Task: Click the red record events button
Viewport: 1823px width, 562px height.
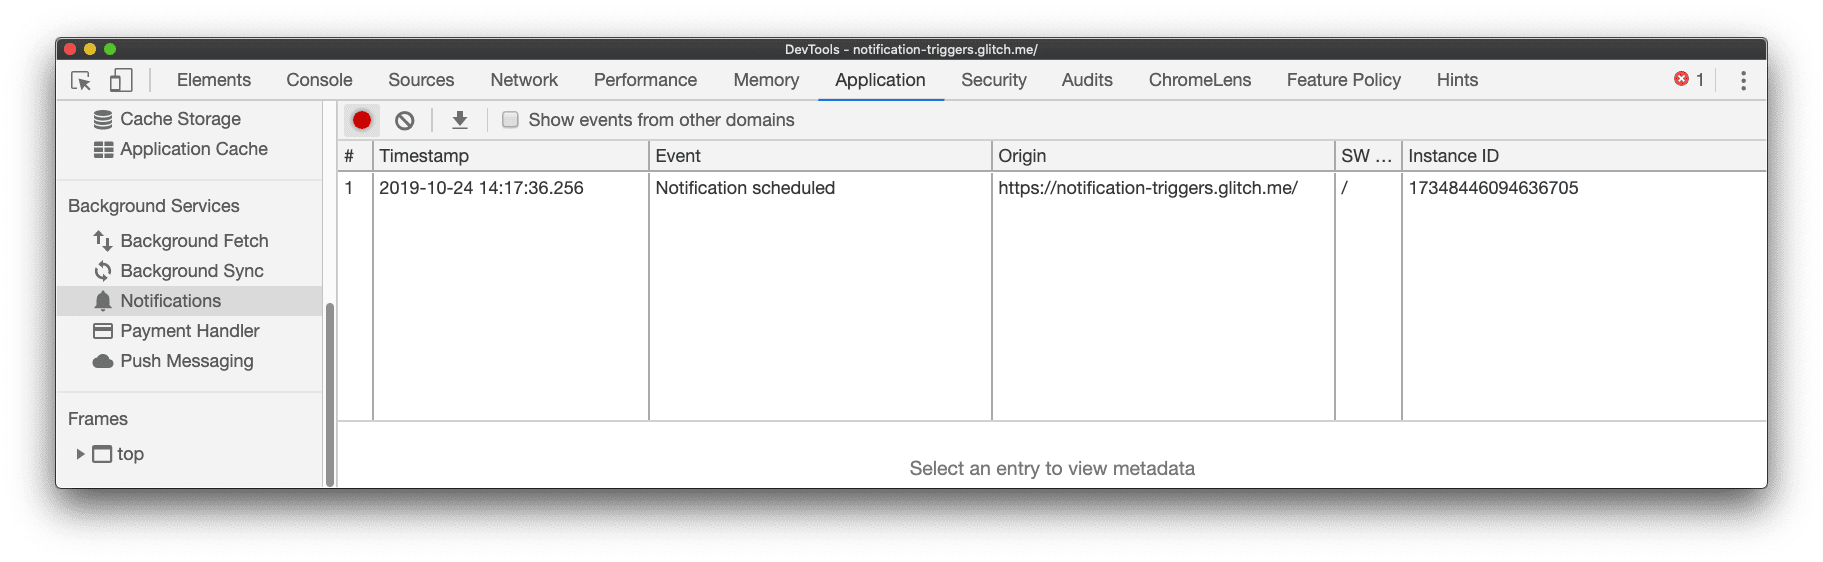Action: coord(362,120)
